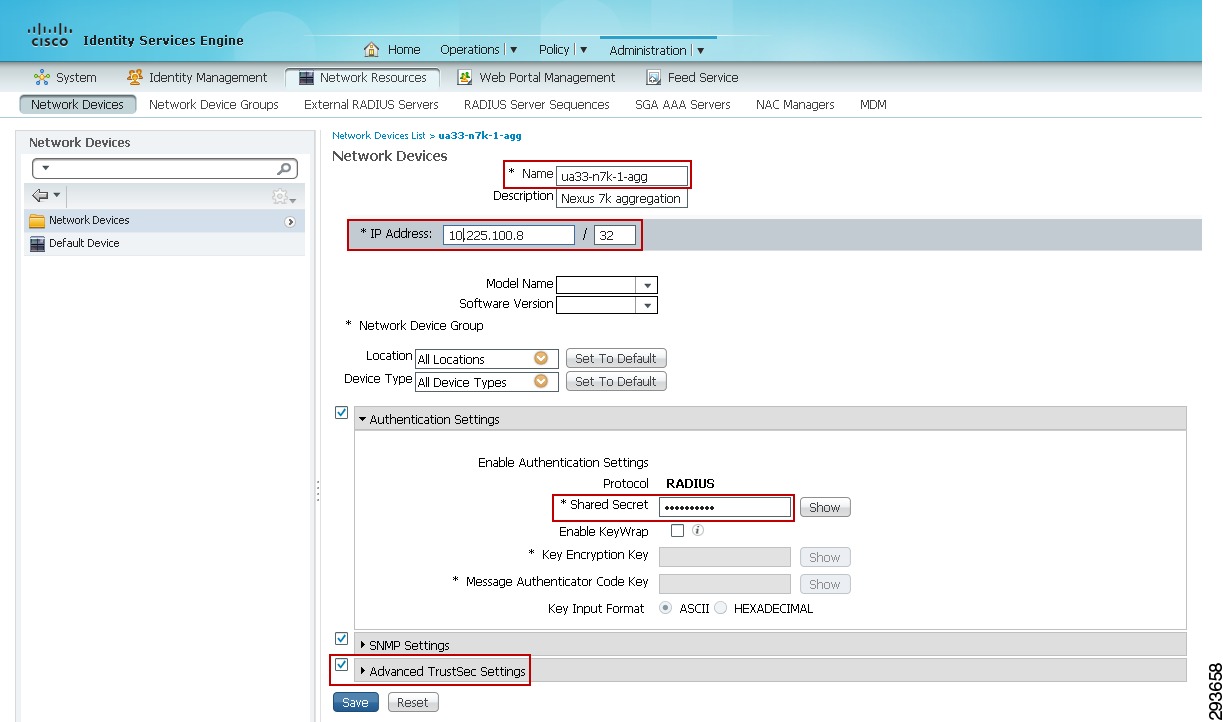The image size is (1223, 722).
Task: Open the Software Version dropdown
Action: click(x=647, y=306)
